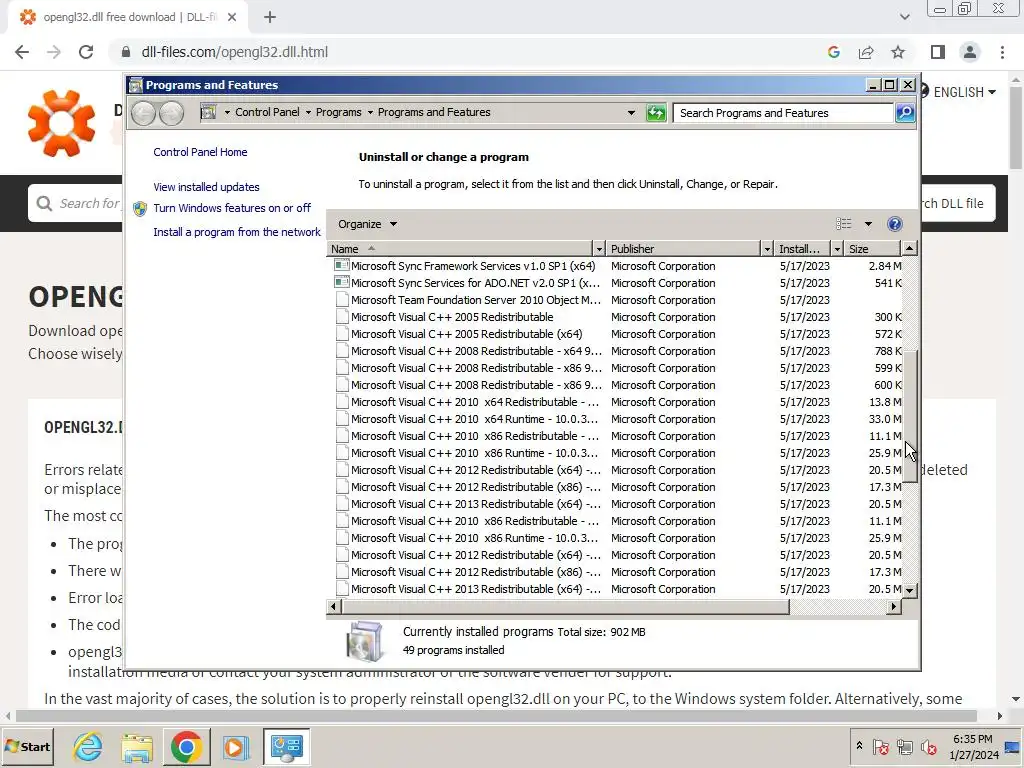Click the program list horizontal scrollbar thumb
The height and width of the screenshot is (768, 1024).
(x=566, y=607)
